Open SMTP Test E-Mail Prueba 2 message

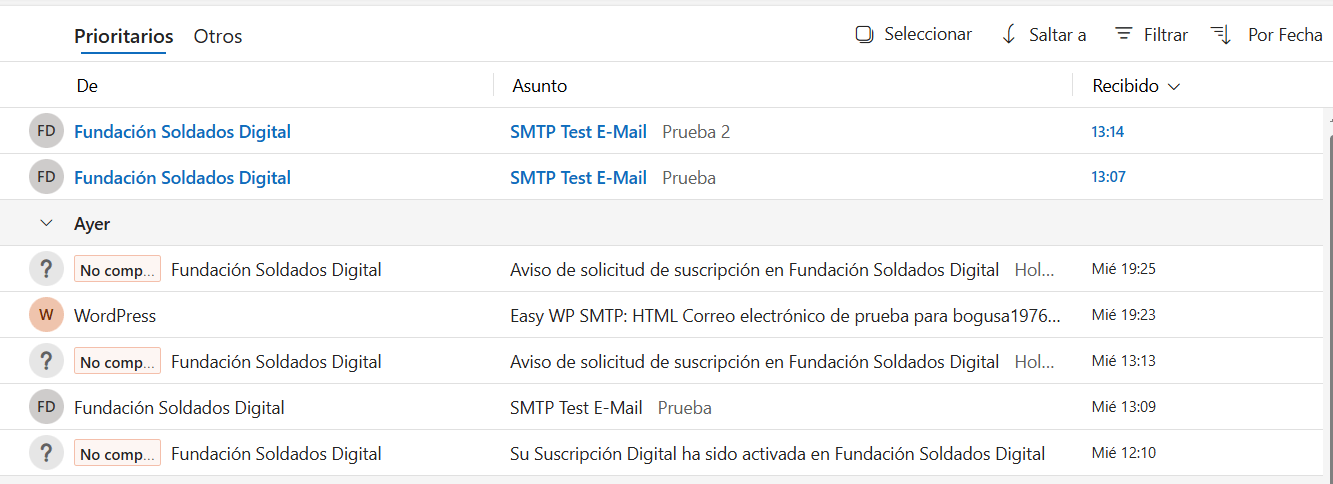(x=620, y=132)
